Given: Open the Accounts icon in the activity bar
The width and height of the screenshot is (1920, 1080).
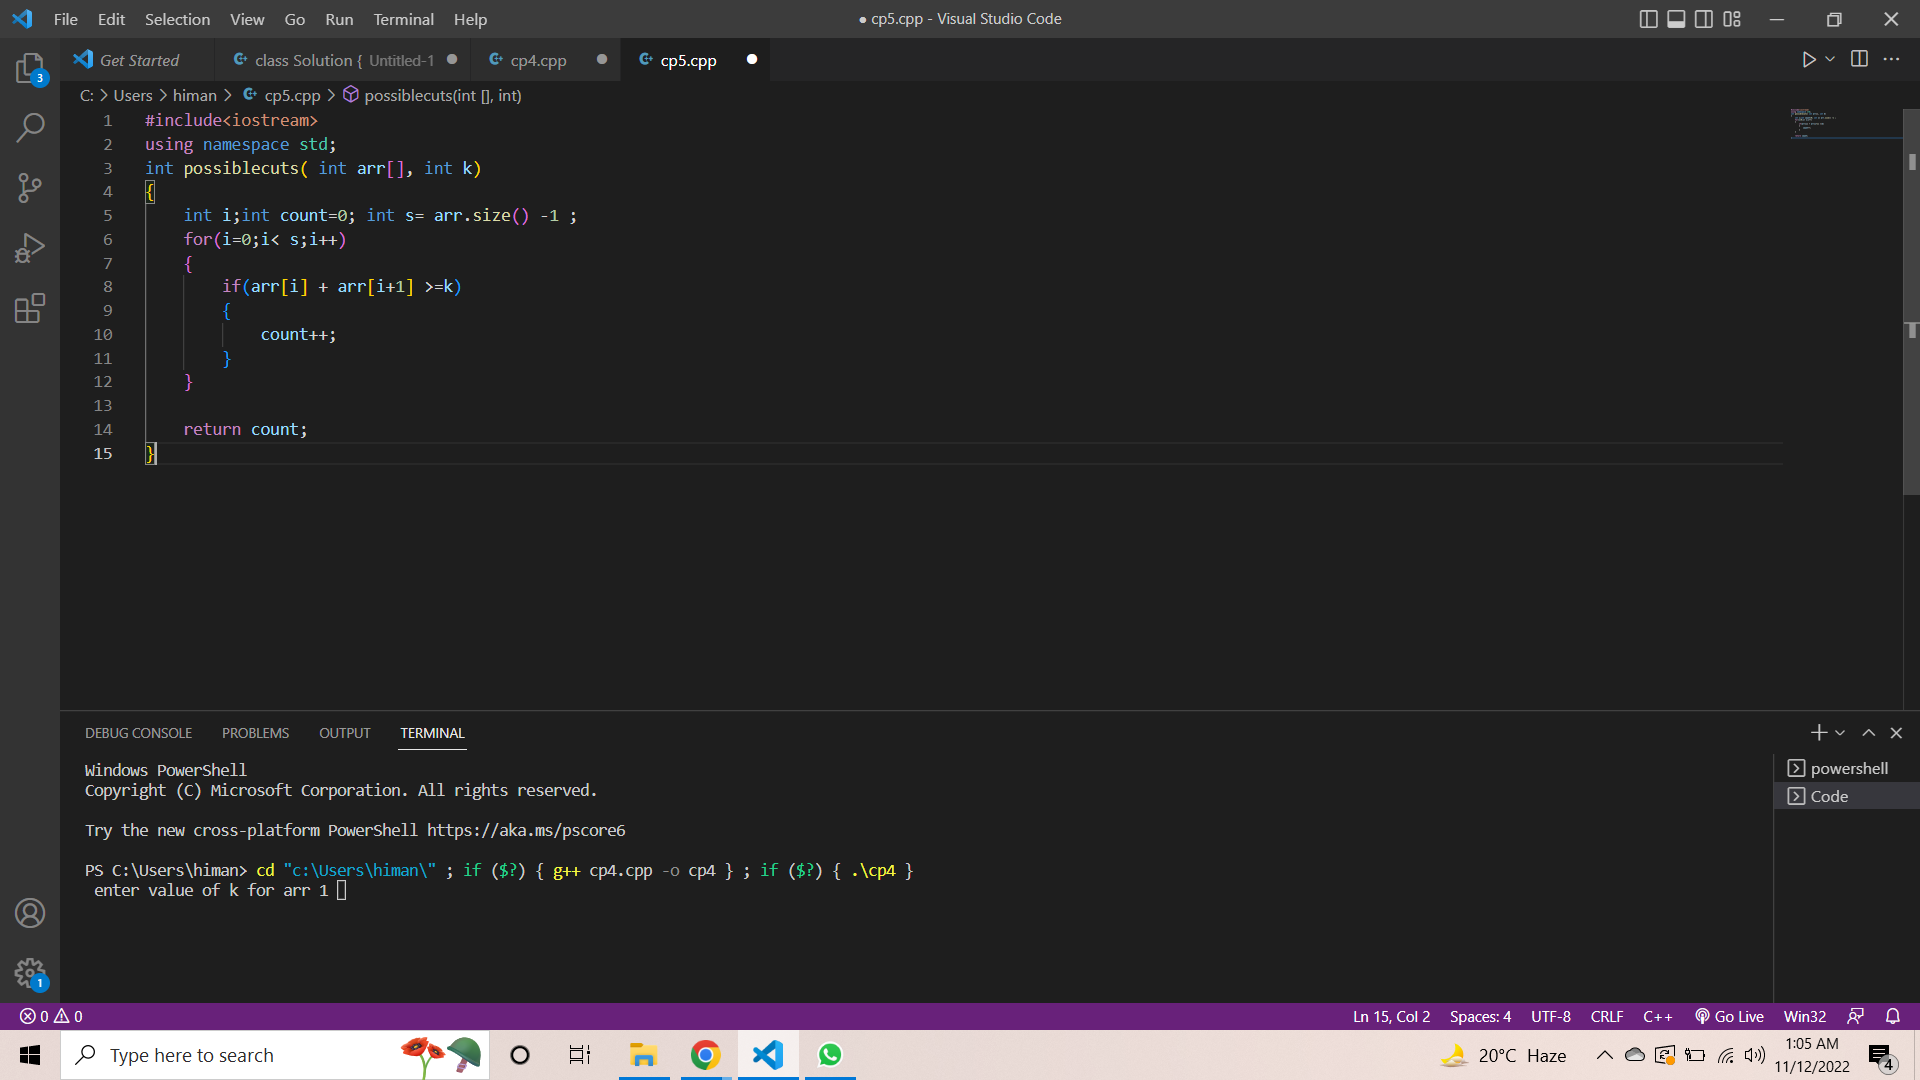Looking at the screenshot, I should coord(30,913).
